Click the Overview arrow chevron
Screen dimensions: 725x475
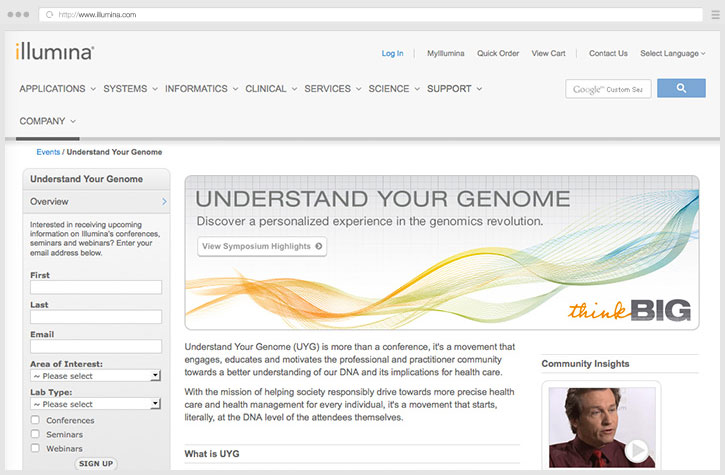(164, 201)
